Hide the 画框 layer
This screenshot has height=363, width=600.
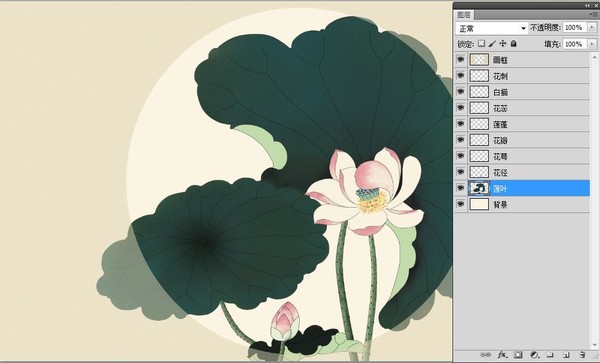461,60
